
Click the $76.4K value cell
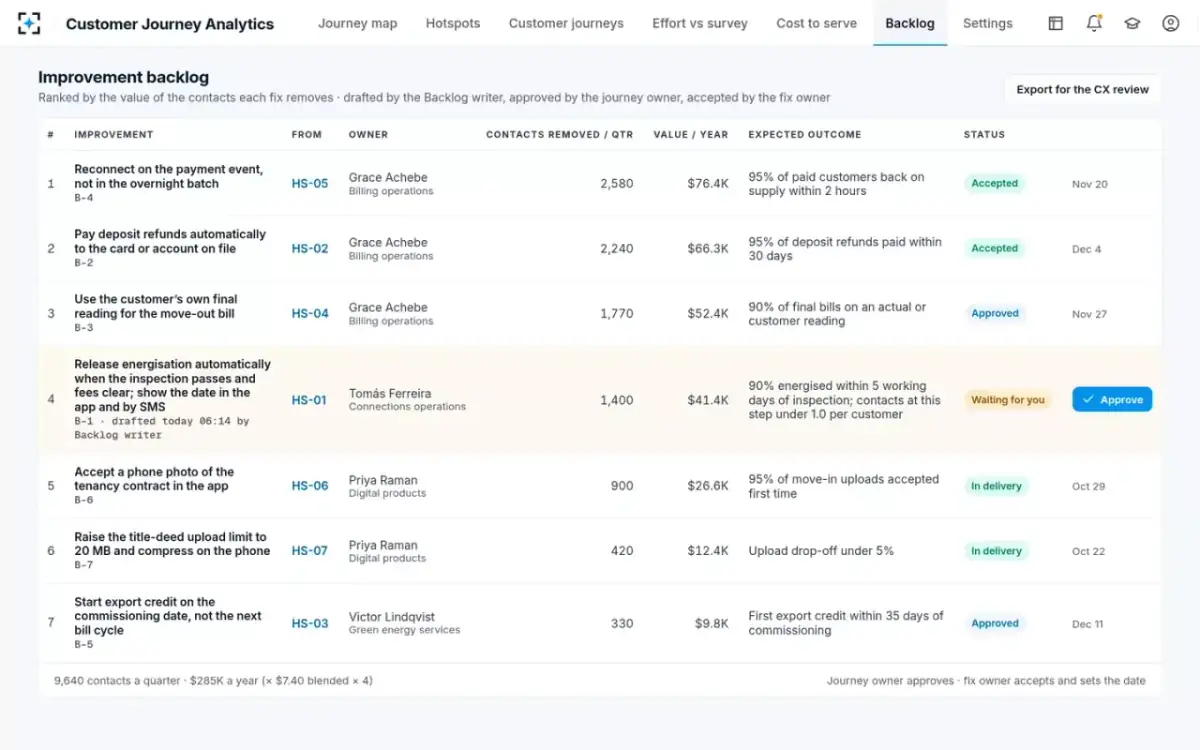708,184
